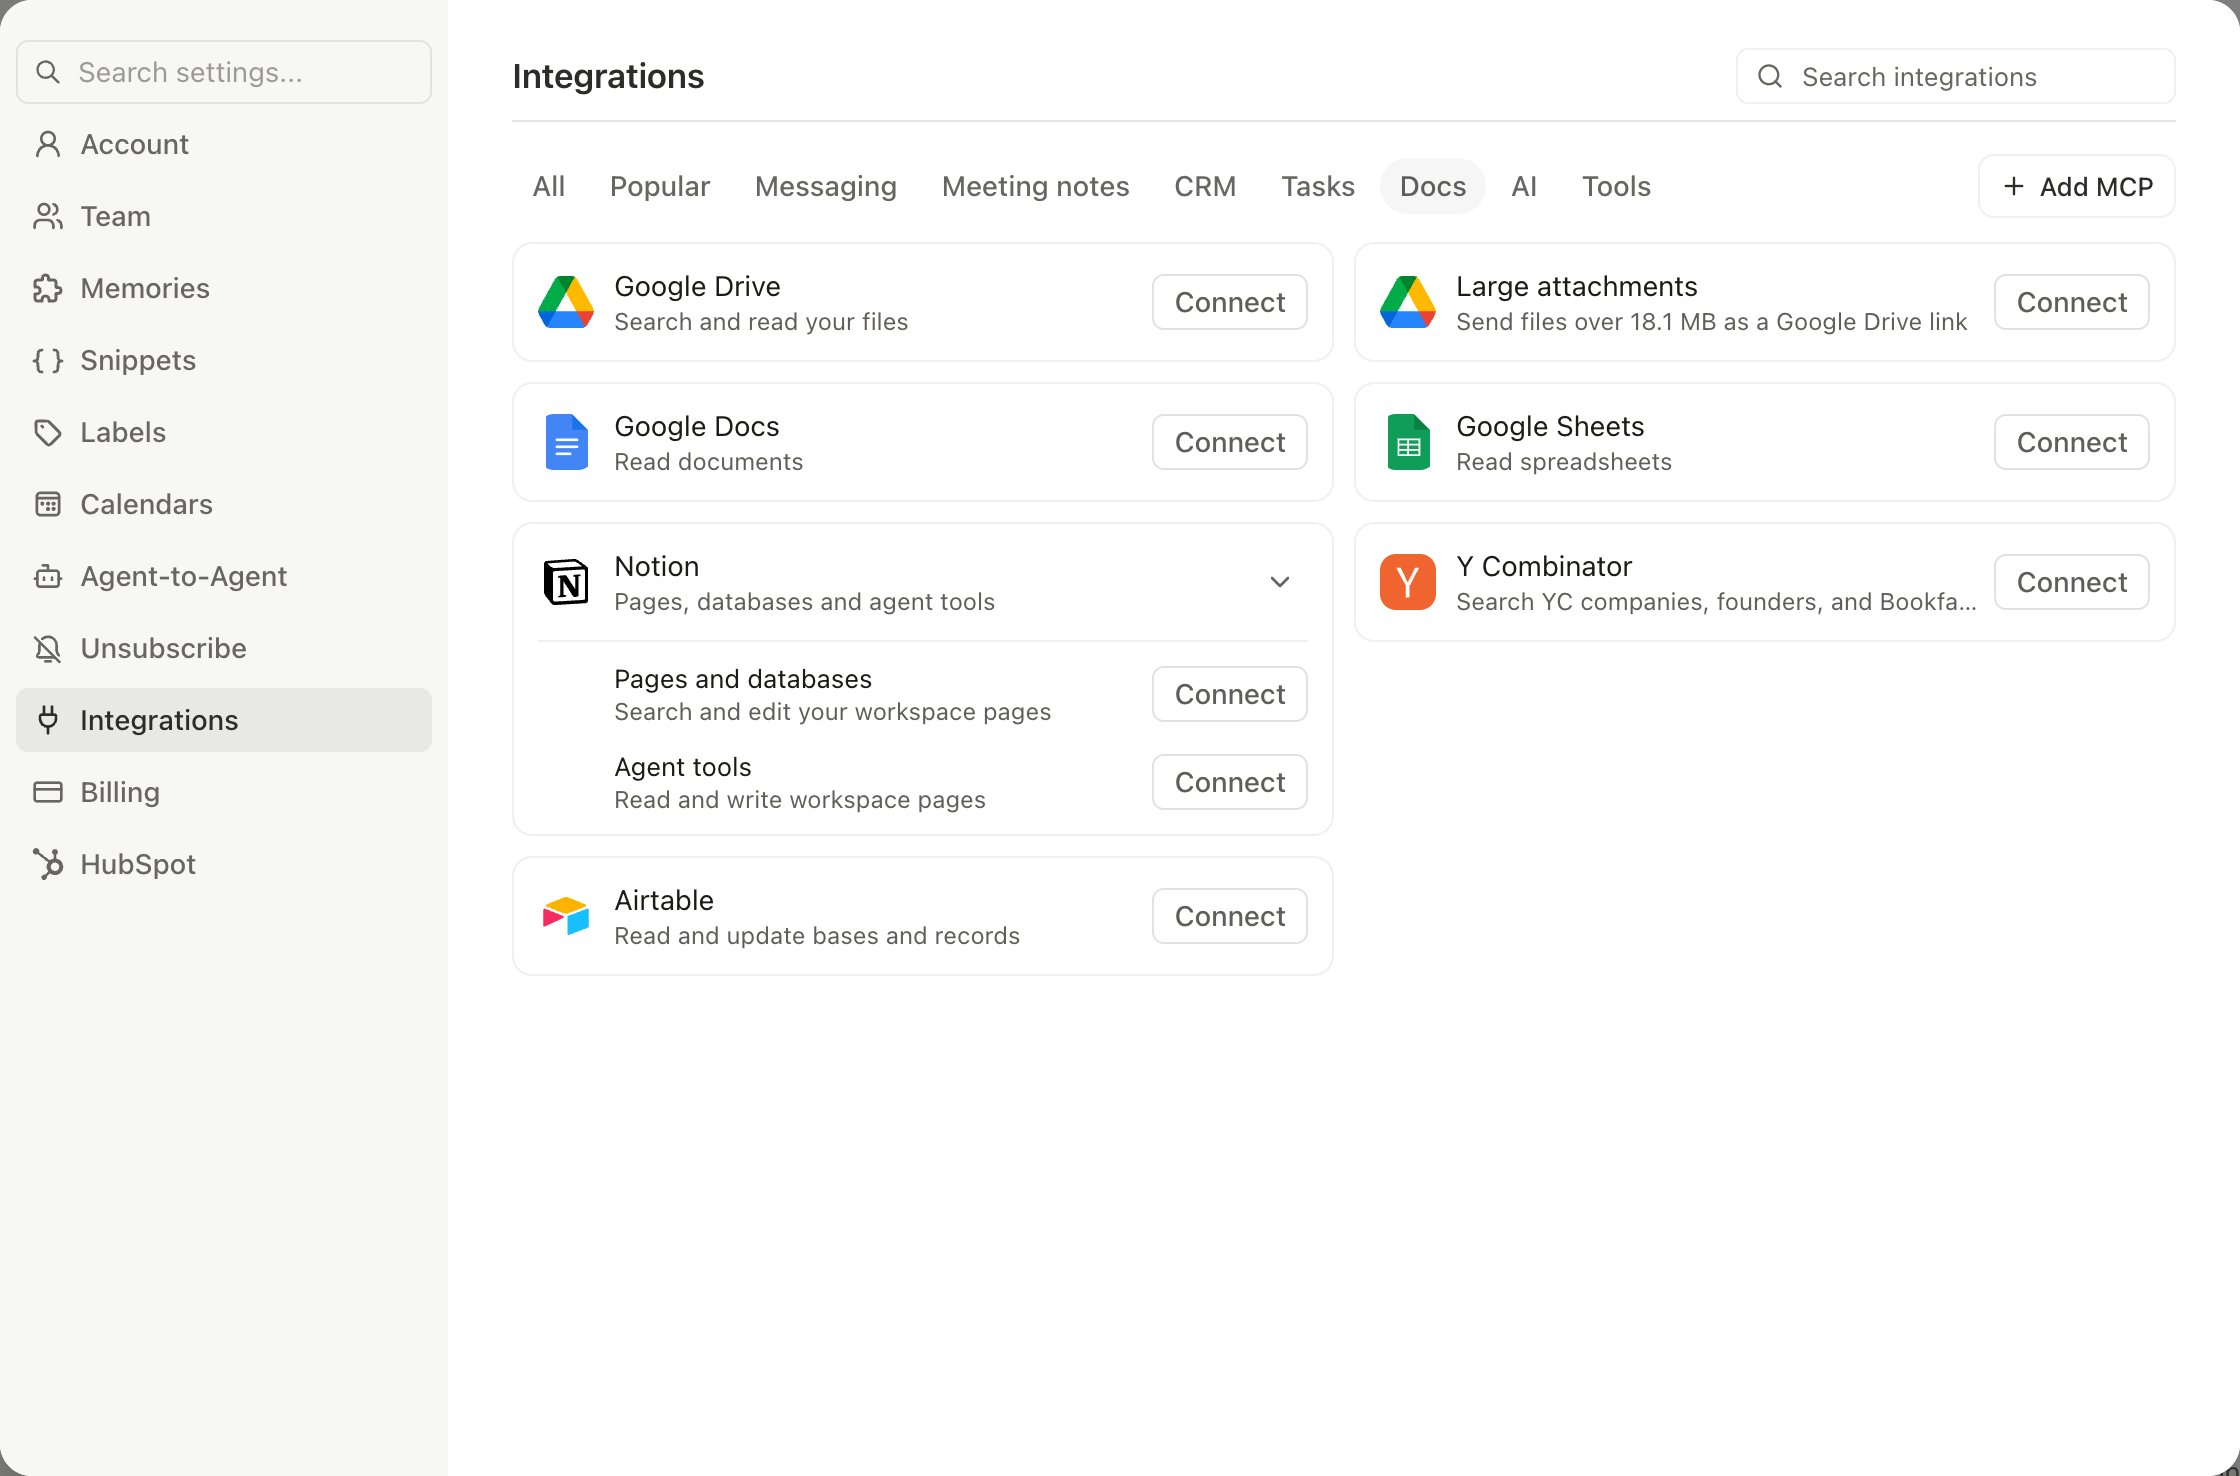The image size is (2240, 1476).
Task: Click the Calendars calendar icon
Action: click(x=47, y=504)
